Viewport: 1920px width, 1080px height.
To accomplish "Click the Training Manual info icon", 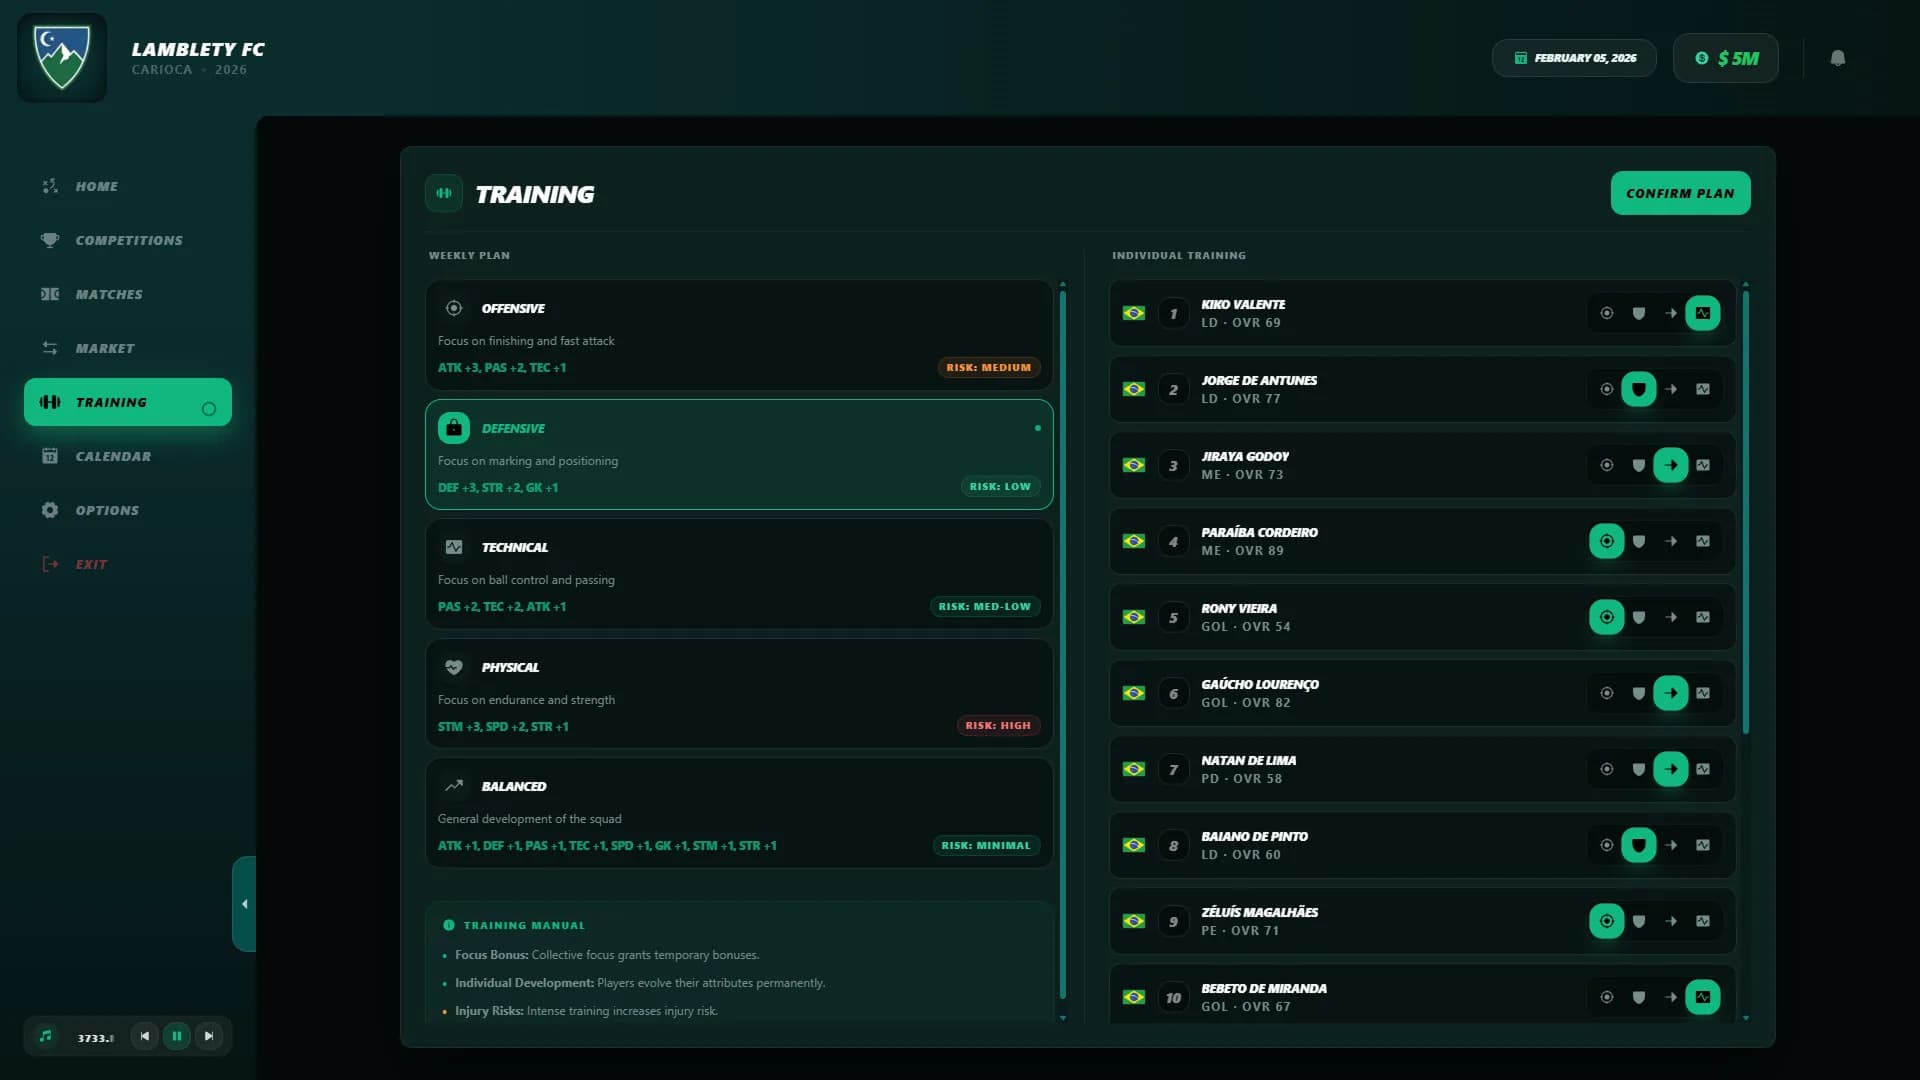I will tap(449, 925).
